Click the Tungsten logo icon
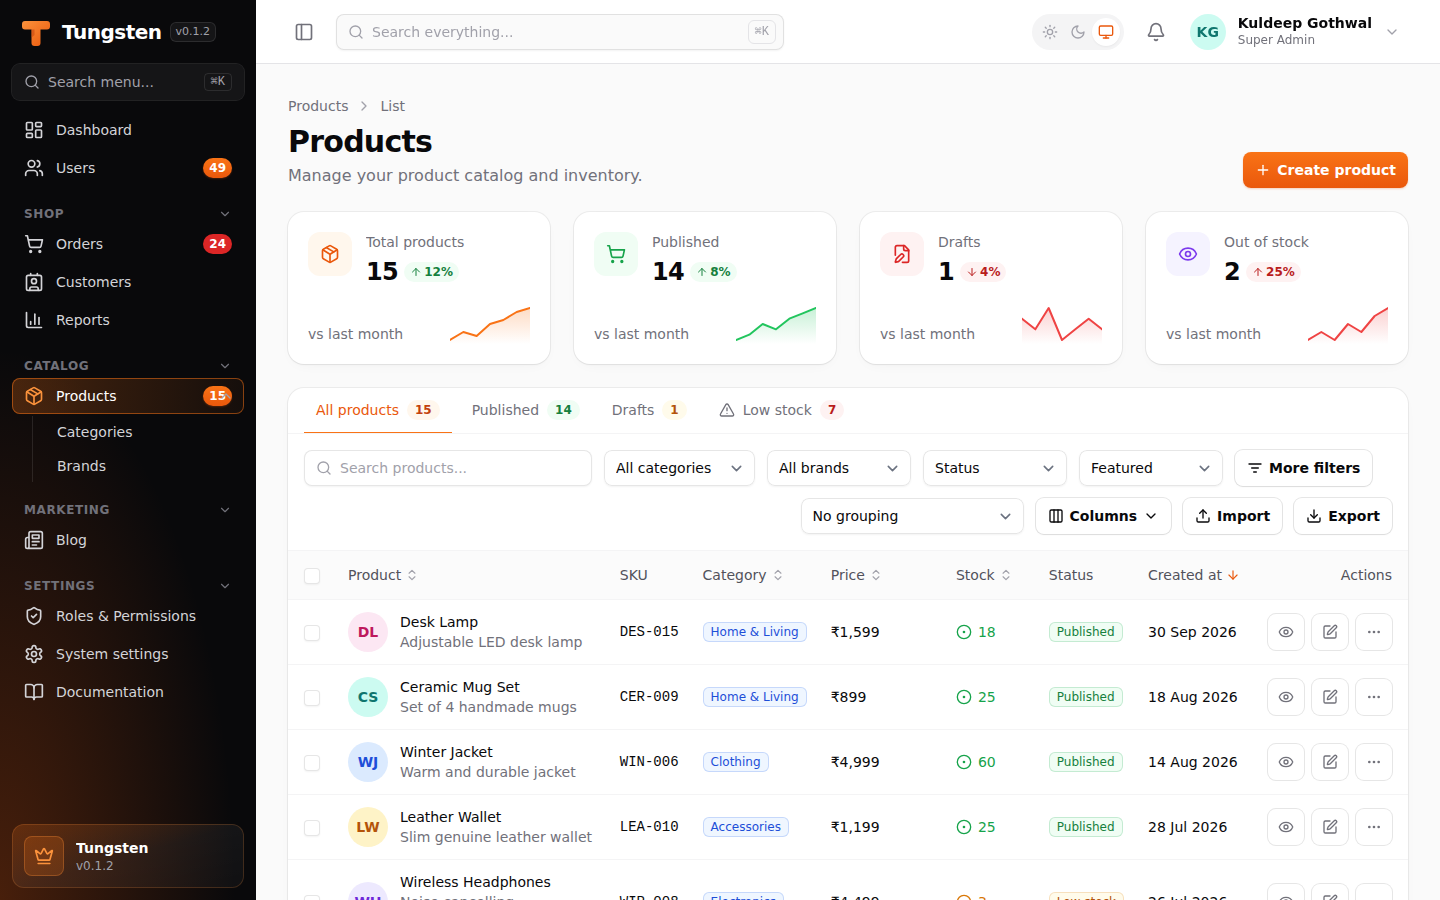 (36, 32)
